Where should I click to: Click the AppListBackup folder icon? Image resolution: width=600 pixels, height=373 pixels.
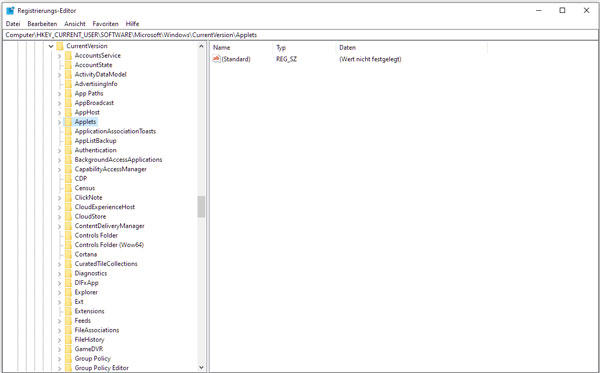point(68,141)
